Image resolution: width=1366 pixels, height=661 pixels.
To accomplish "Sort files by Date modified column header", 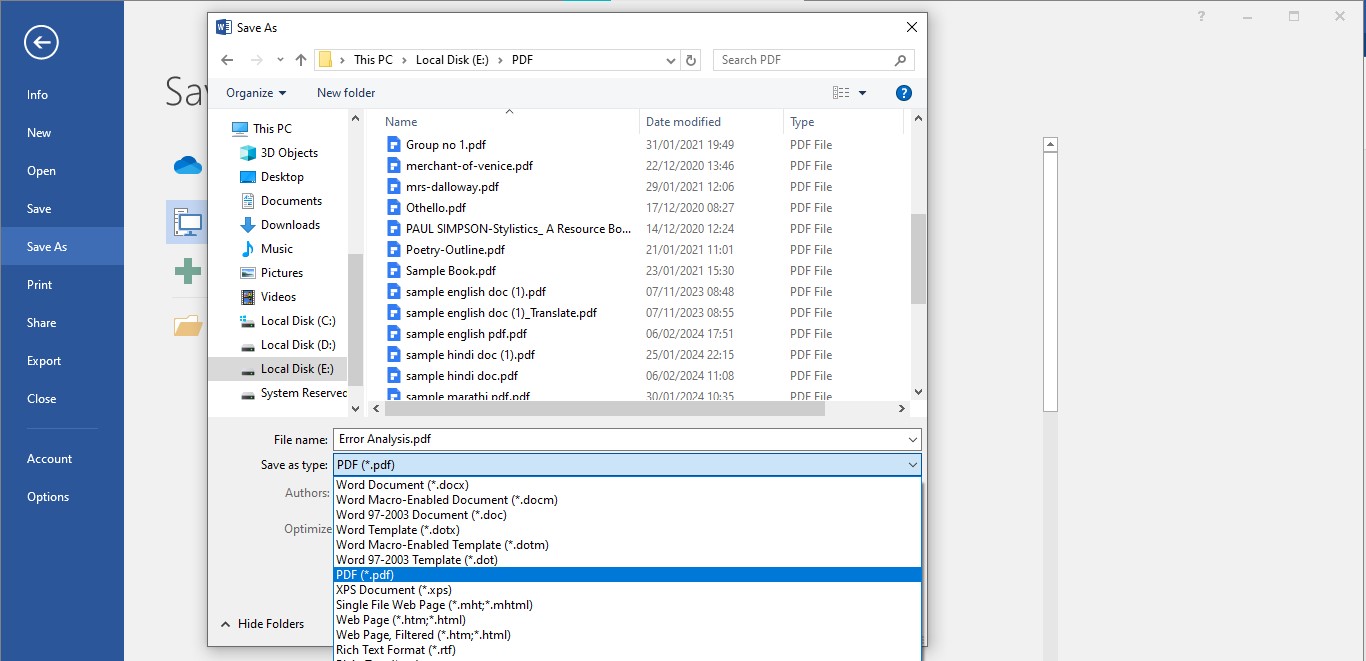I will coord(683,122).
